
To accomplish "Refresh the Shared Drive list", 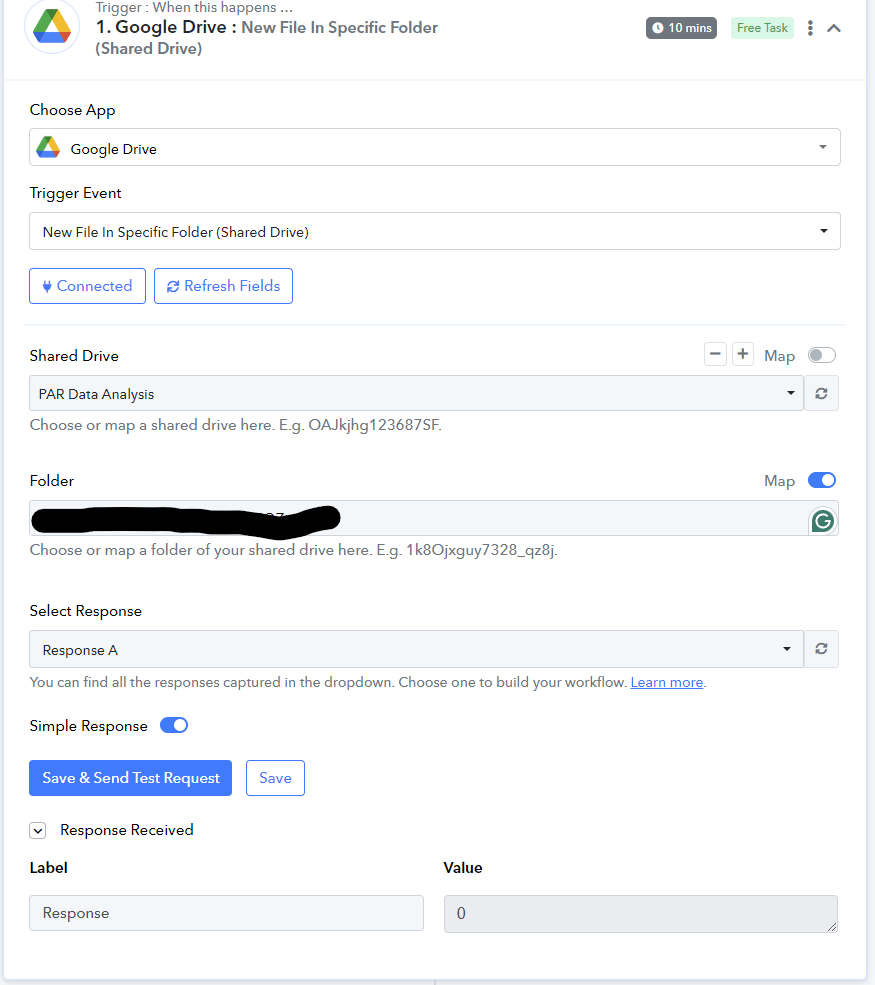I will (822, 393).
